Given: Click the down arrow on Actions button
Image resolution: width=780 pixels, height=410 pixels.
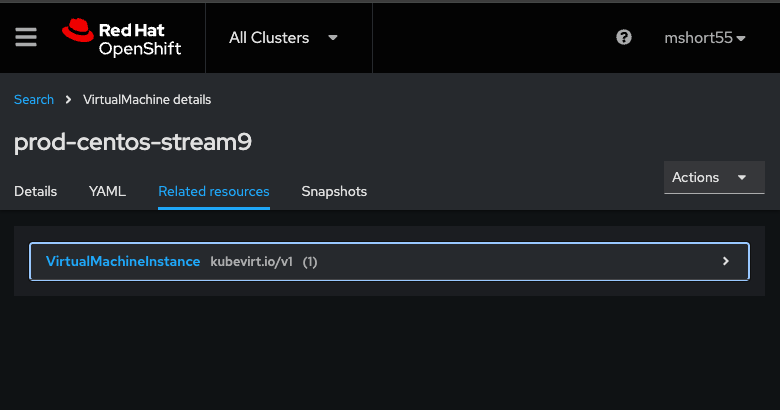Looking at the screenshot, I should tap(742, 177).
